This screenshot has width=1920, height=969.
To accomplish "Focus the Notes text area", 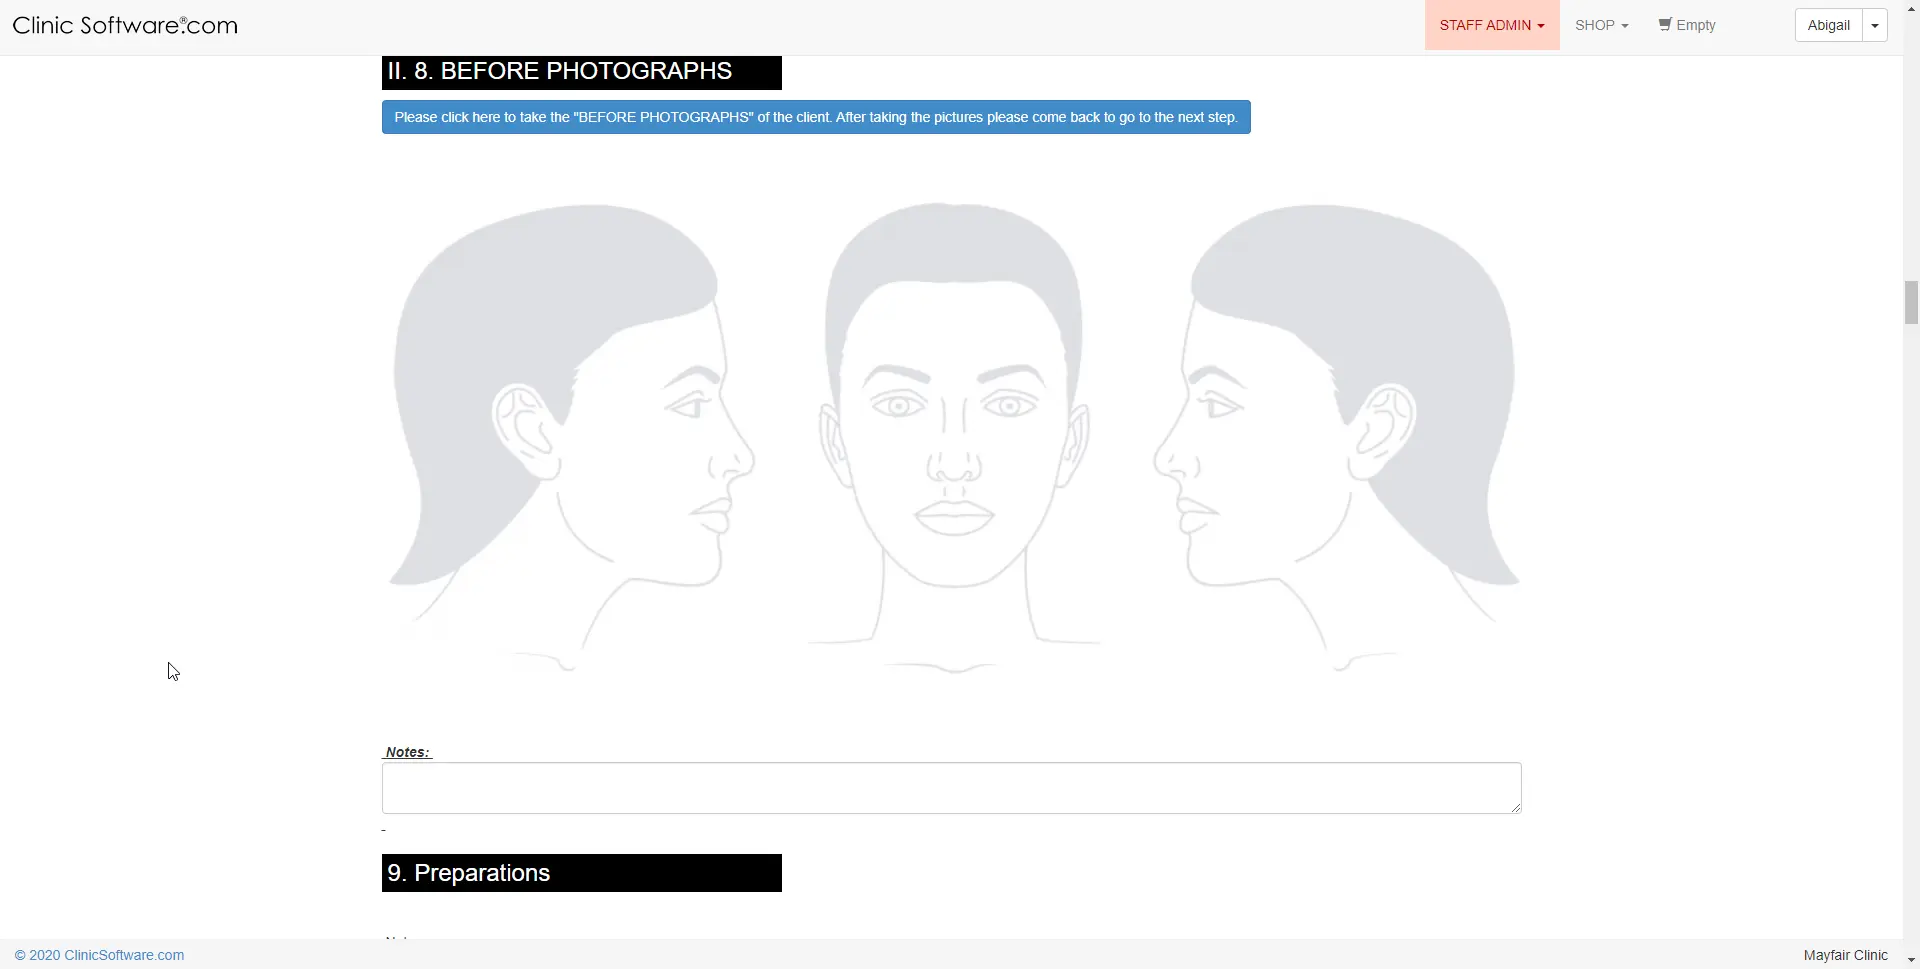I will [x=950, y=788].
